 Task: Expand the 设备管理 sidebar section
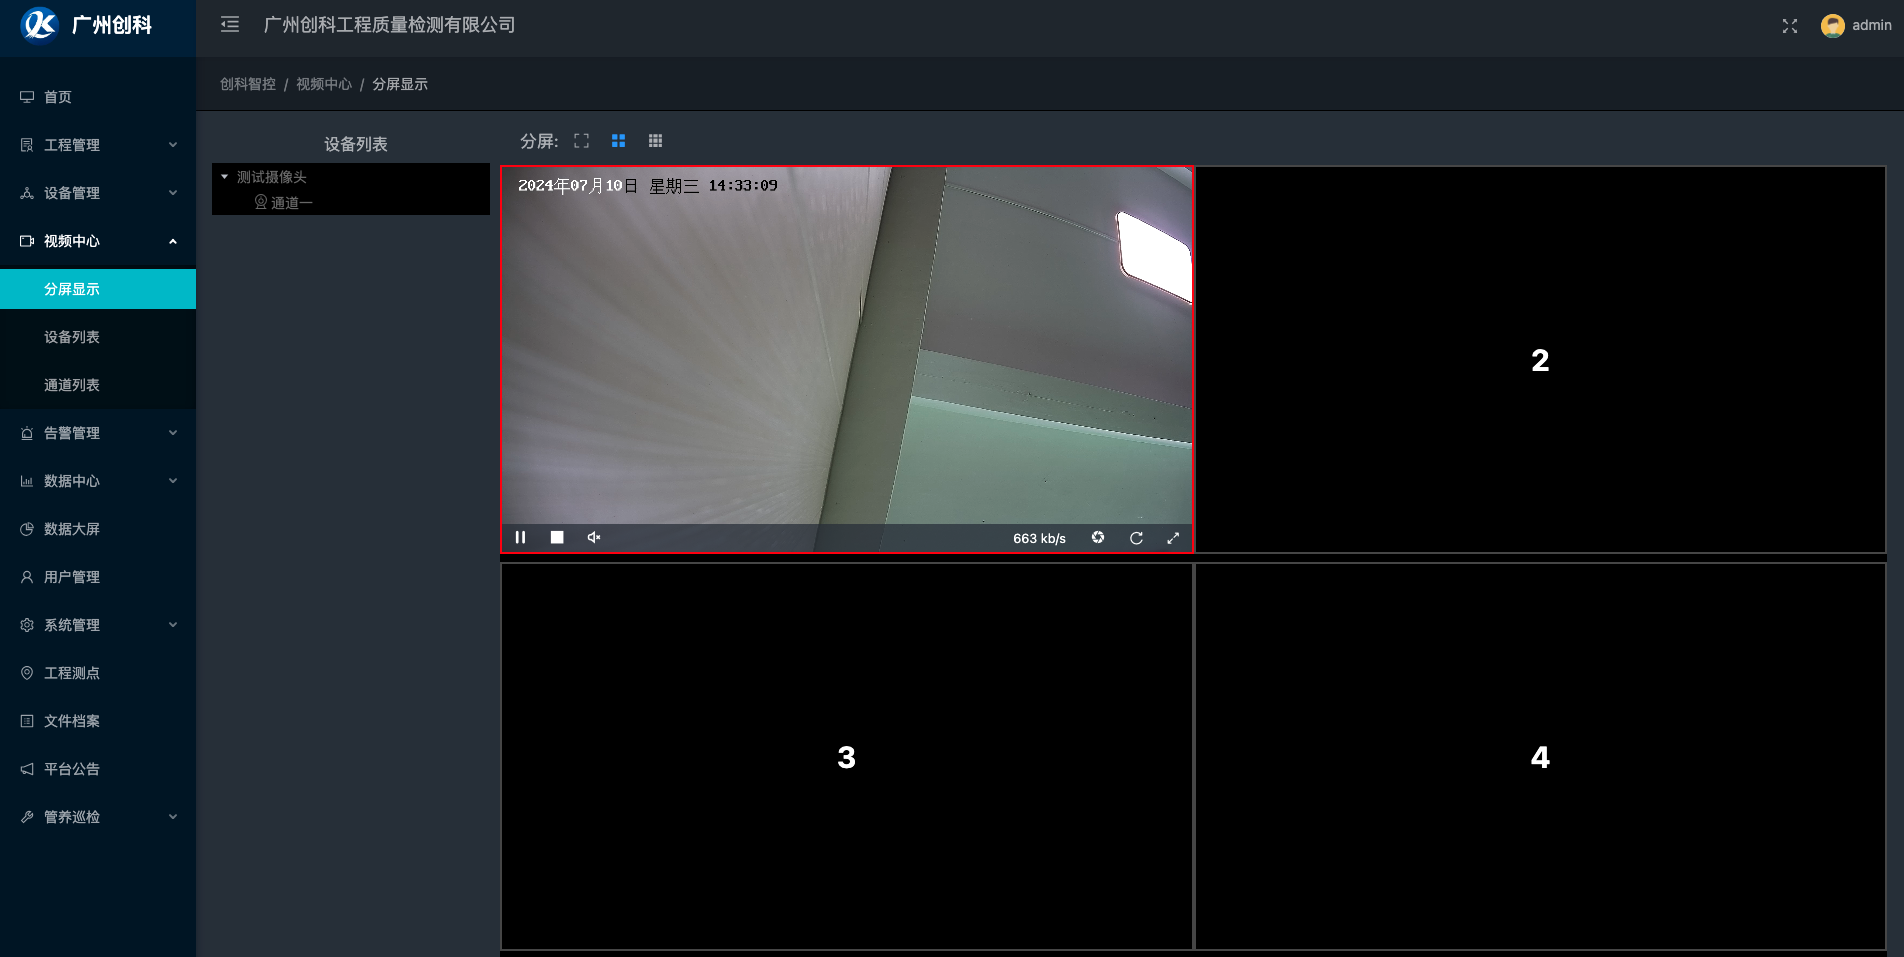(98, 192)
